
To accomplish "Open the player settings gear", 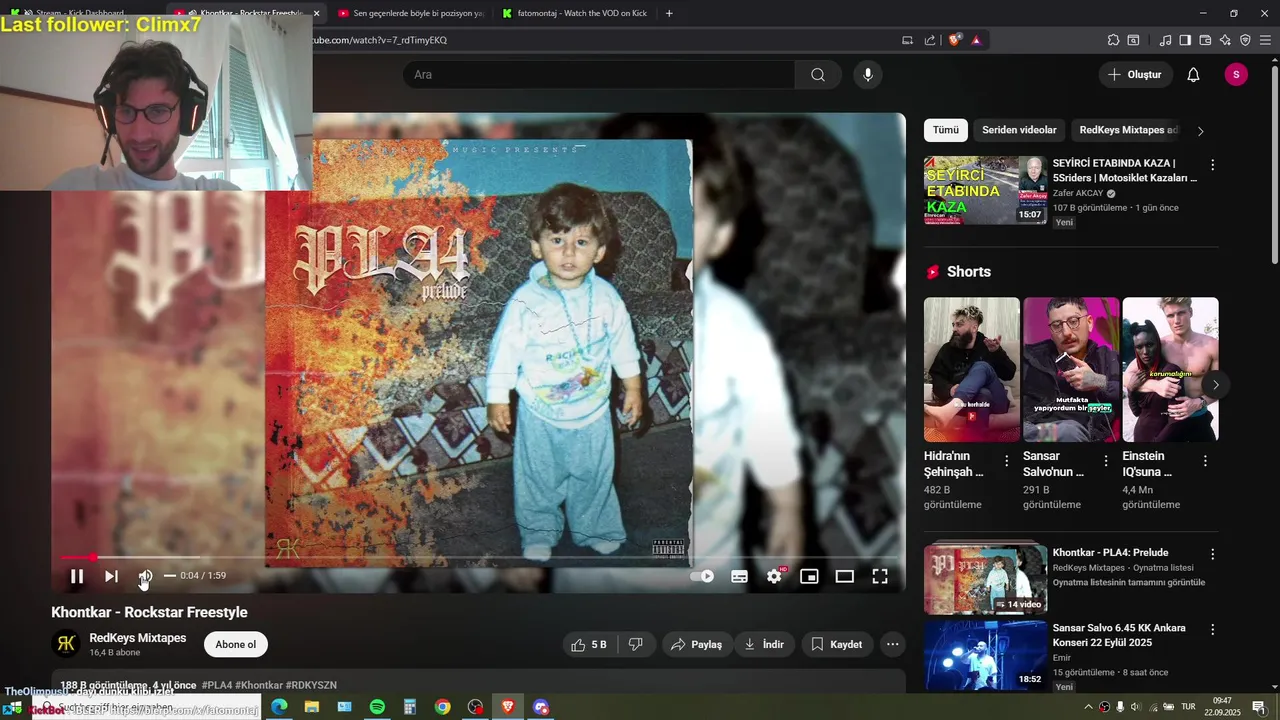I will [775, 576].
